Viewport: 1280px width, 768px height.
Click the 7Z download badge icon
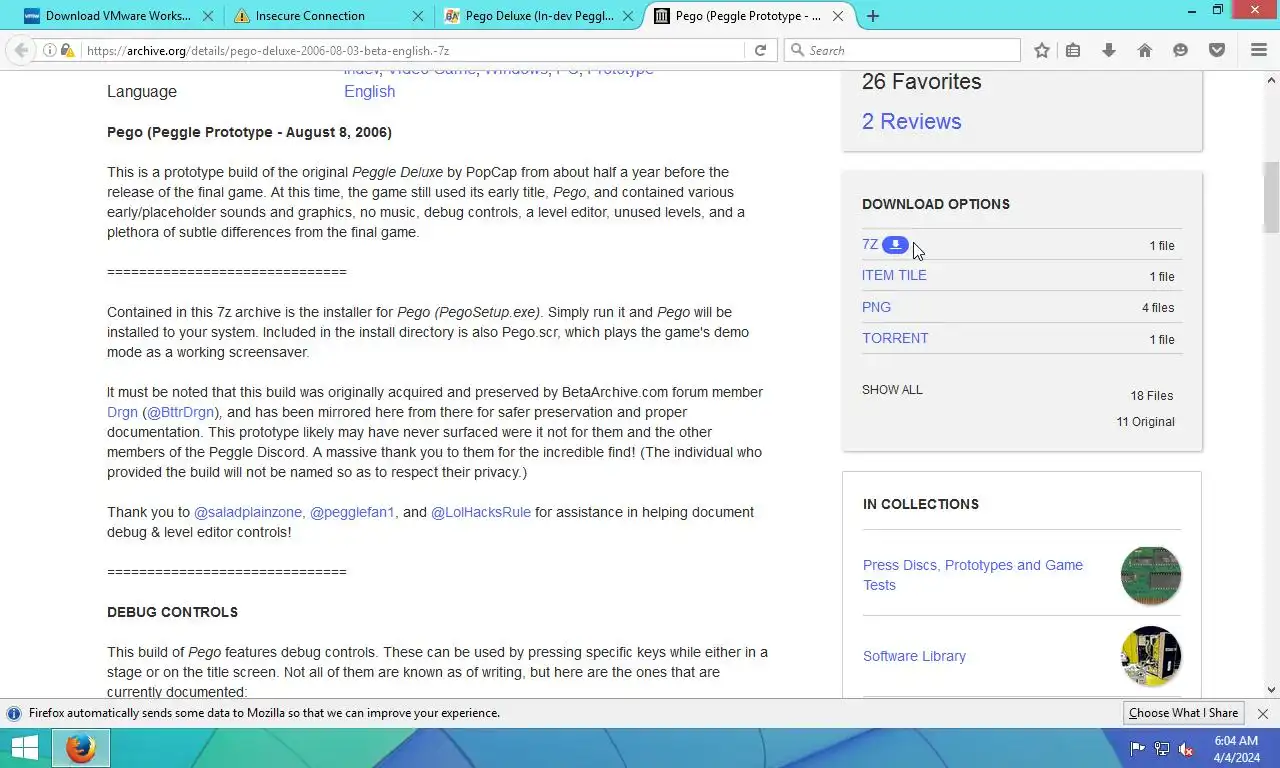(895, 244)
